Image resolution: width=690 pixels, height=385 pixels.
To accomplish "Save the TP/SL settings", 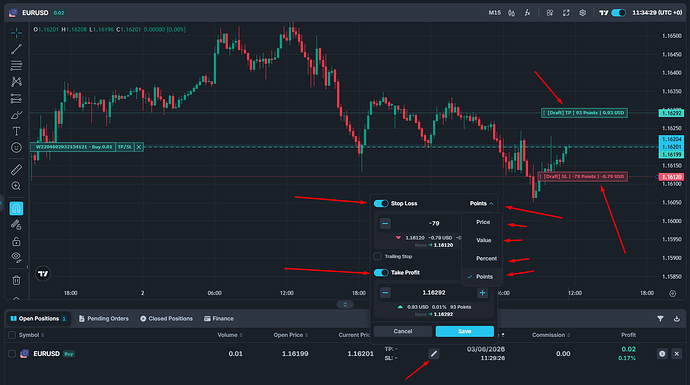I will (x=465, y=331).
